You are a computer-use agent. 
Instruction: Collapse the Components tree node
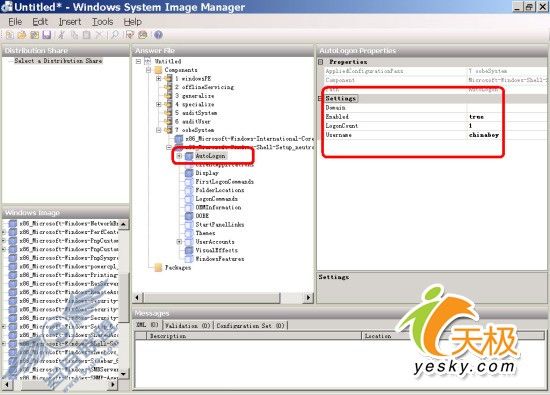pyautogui.click(x=148, y=70)
